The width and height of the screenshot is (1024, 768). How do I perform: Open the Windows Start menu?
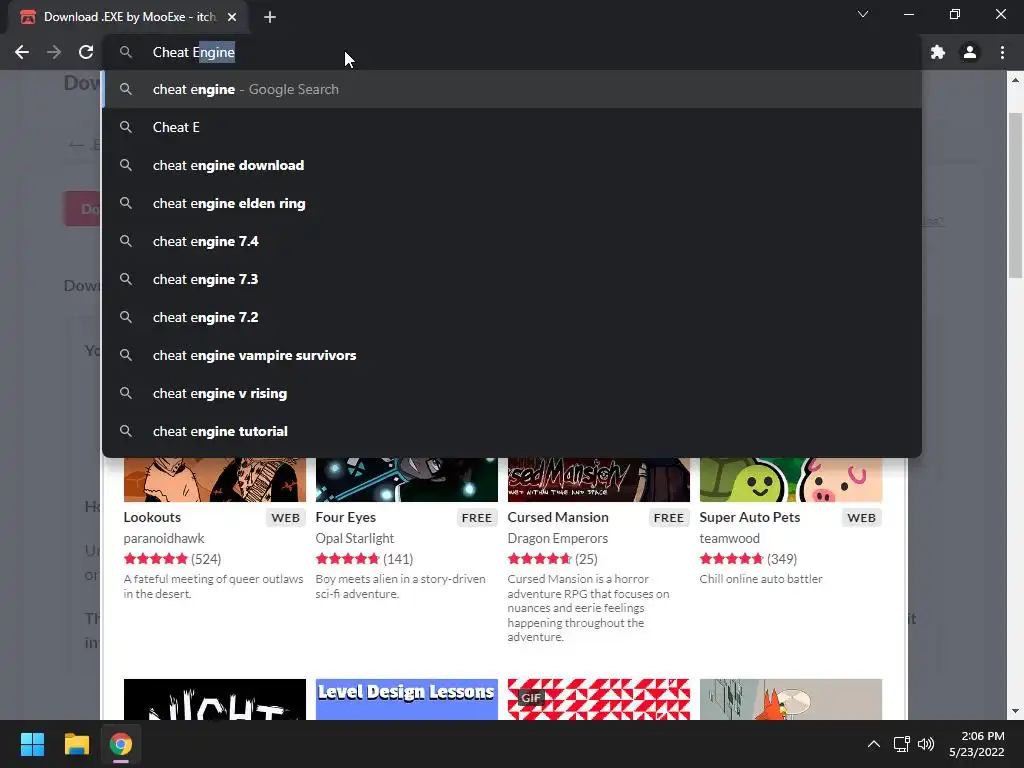click(32, 744)
